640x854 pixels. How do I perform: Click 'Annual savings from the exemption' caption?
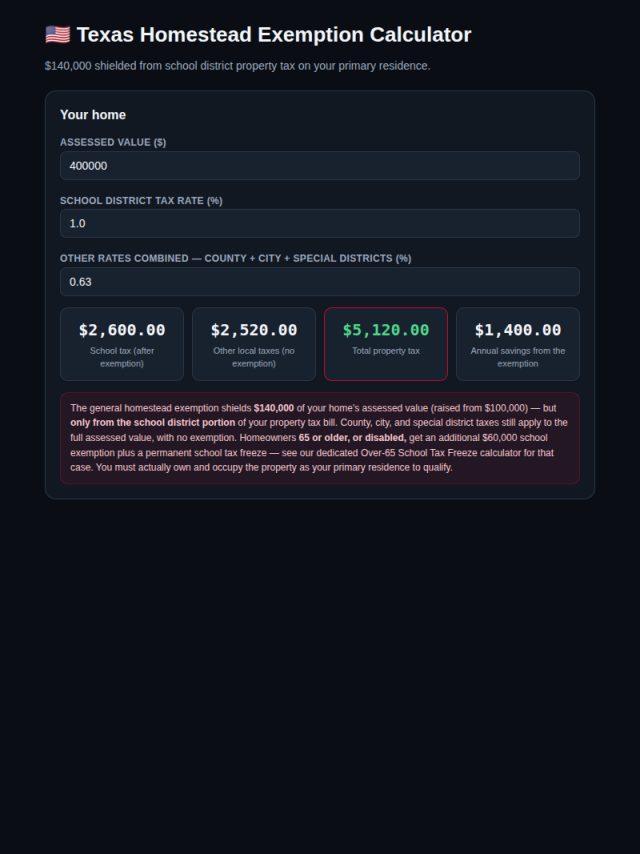pos(518,357)
